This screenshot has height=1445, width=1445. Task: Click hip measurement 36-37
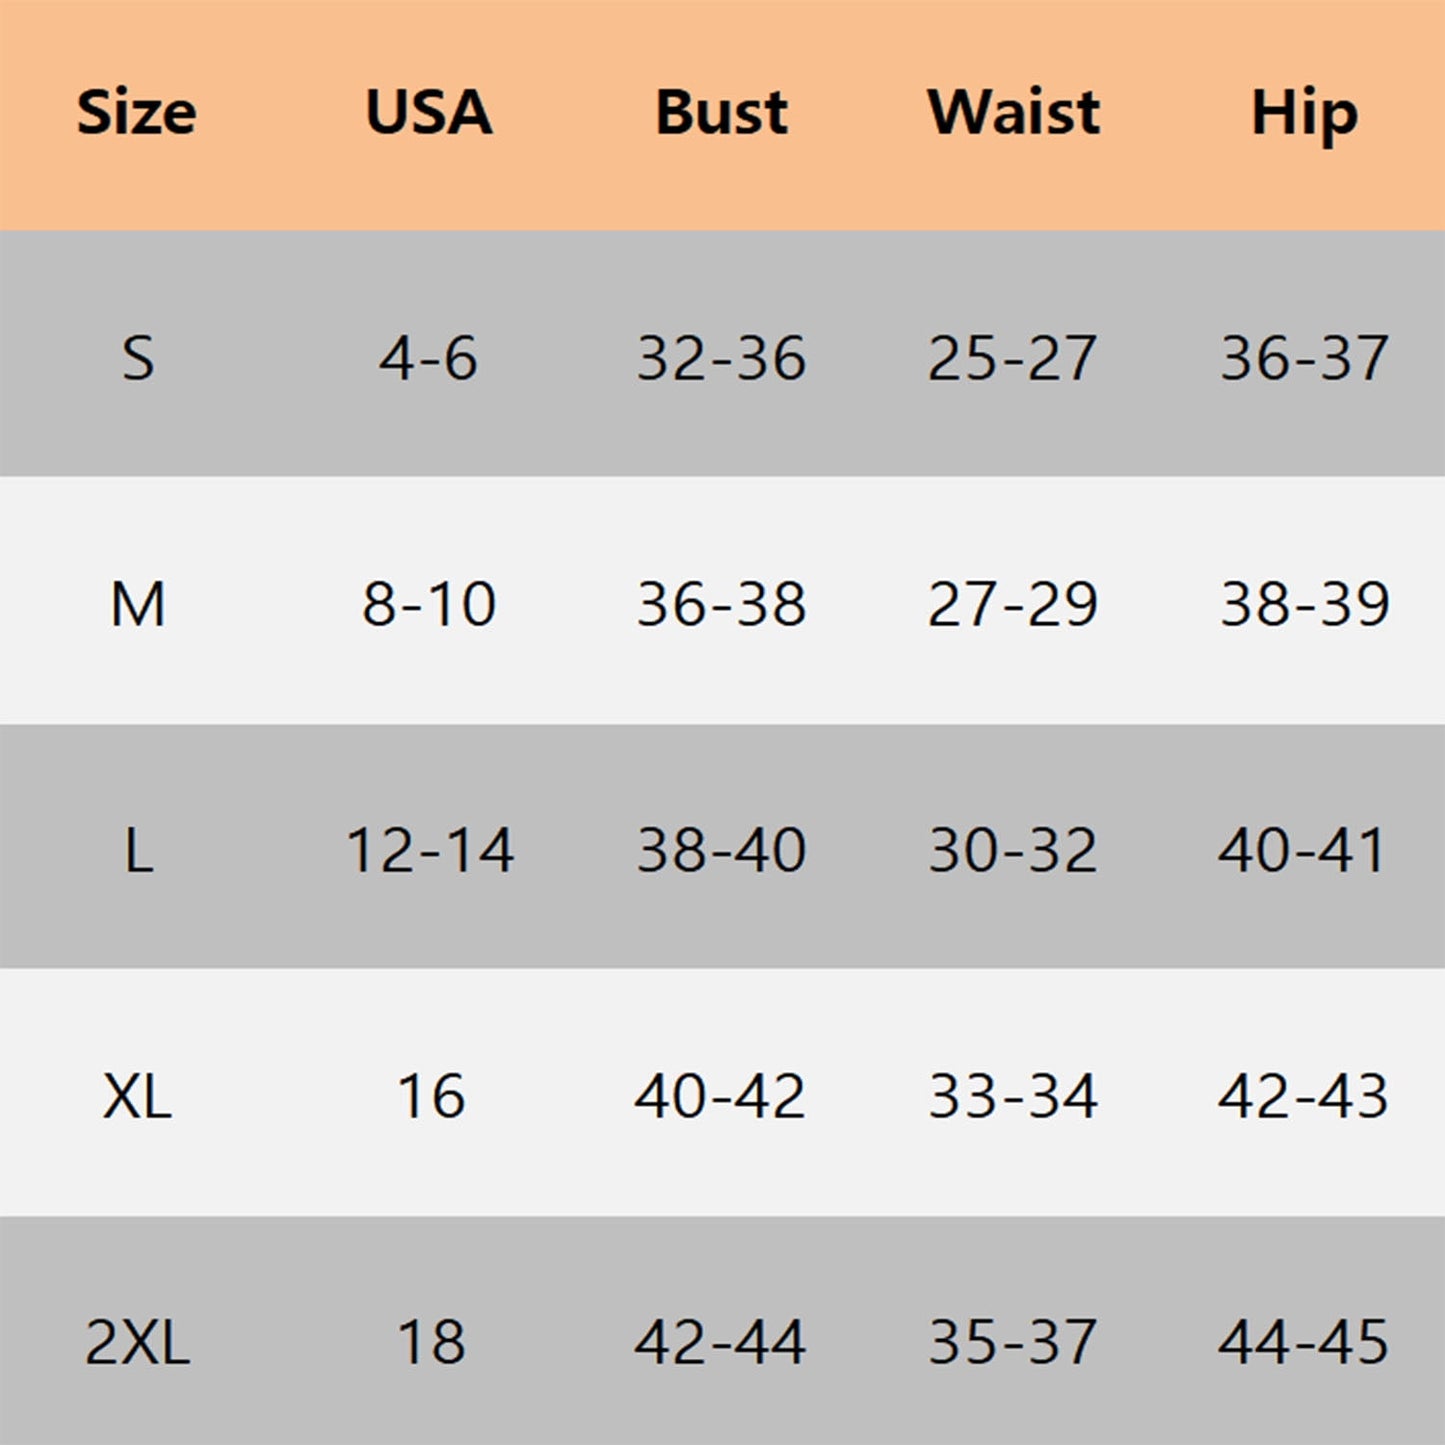click(1305, 358)
